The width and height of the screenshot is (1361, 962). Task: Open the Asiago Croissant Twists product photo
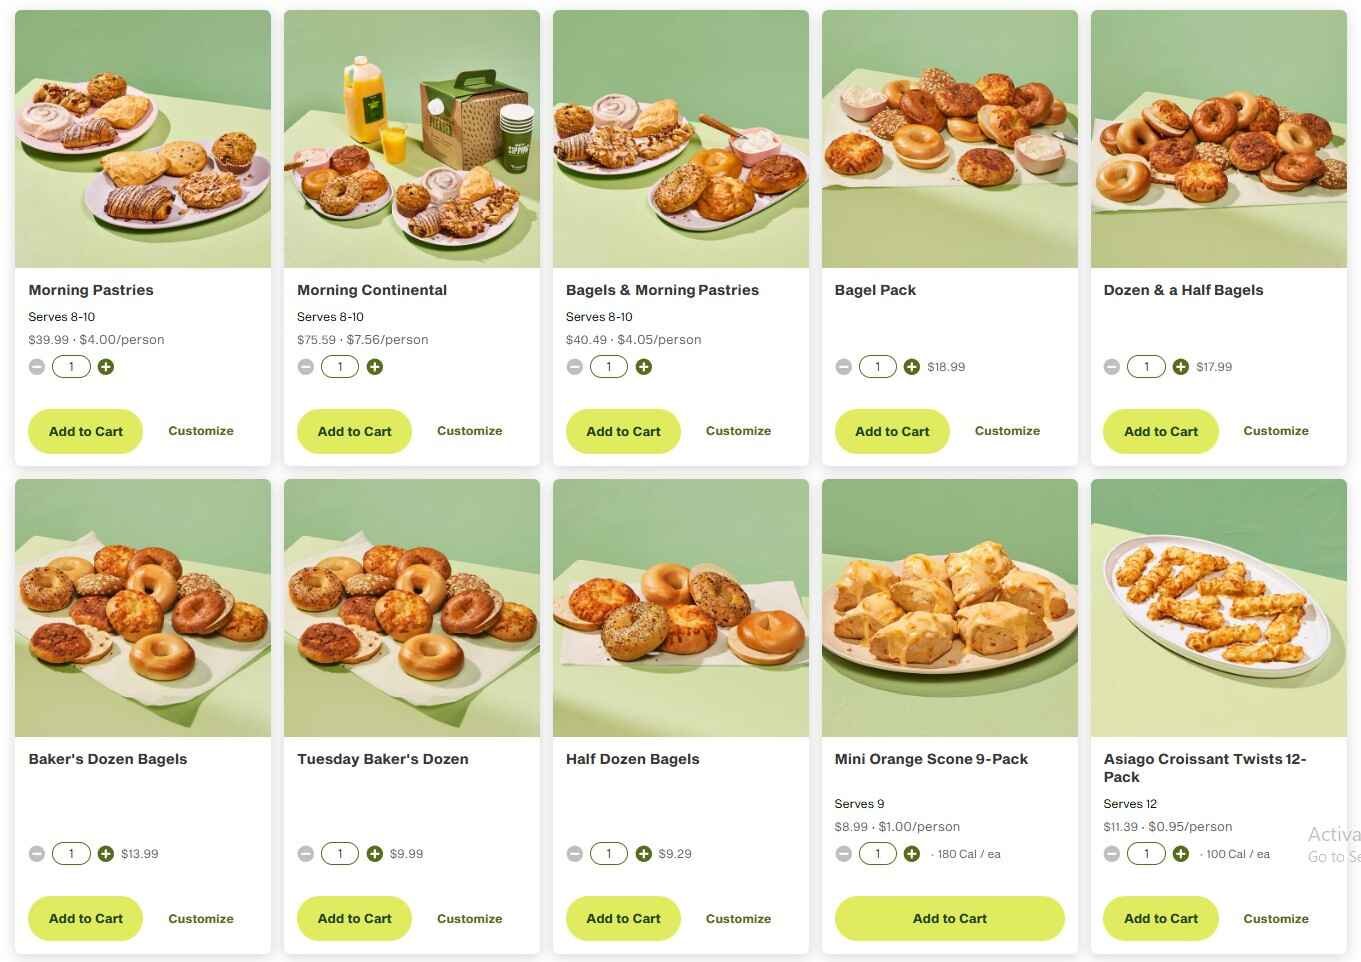click(x=1218, y=606)
